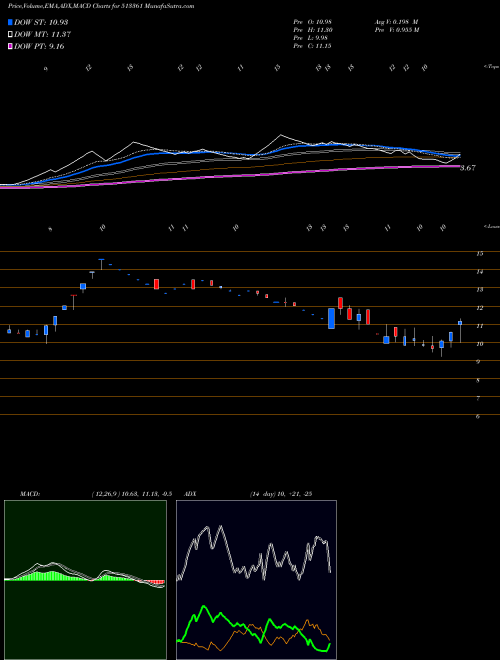Screen dimensions: 500x660
Task: Click the 'Pre C: 11.15' value
Action: tap(312, 46)
